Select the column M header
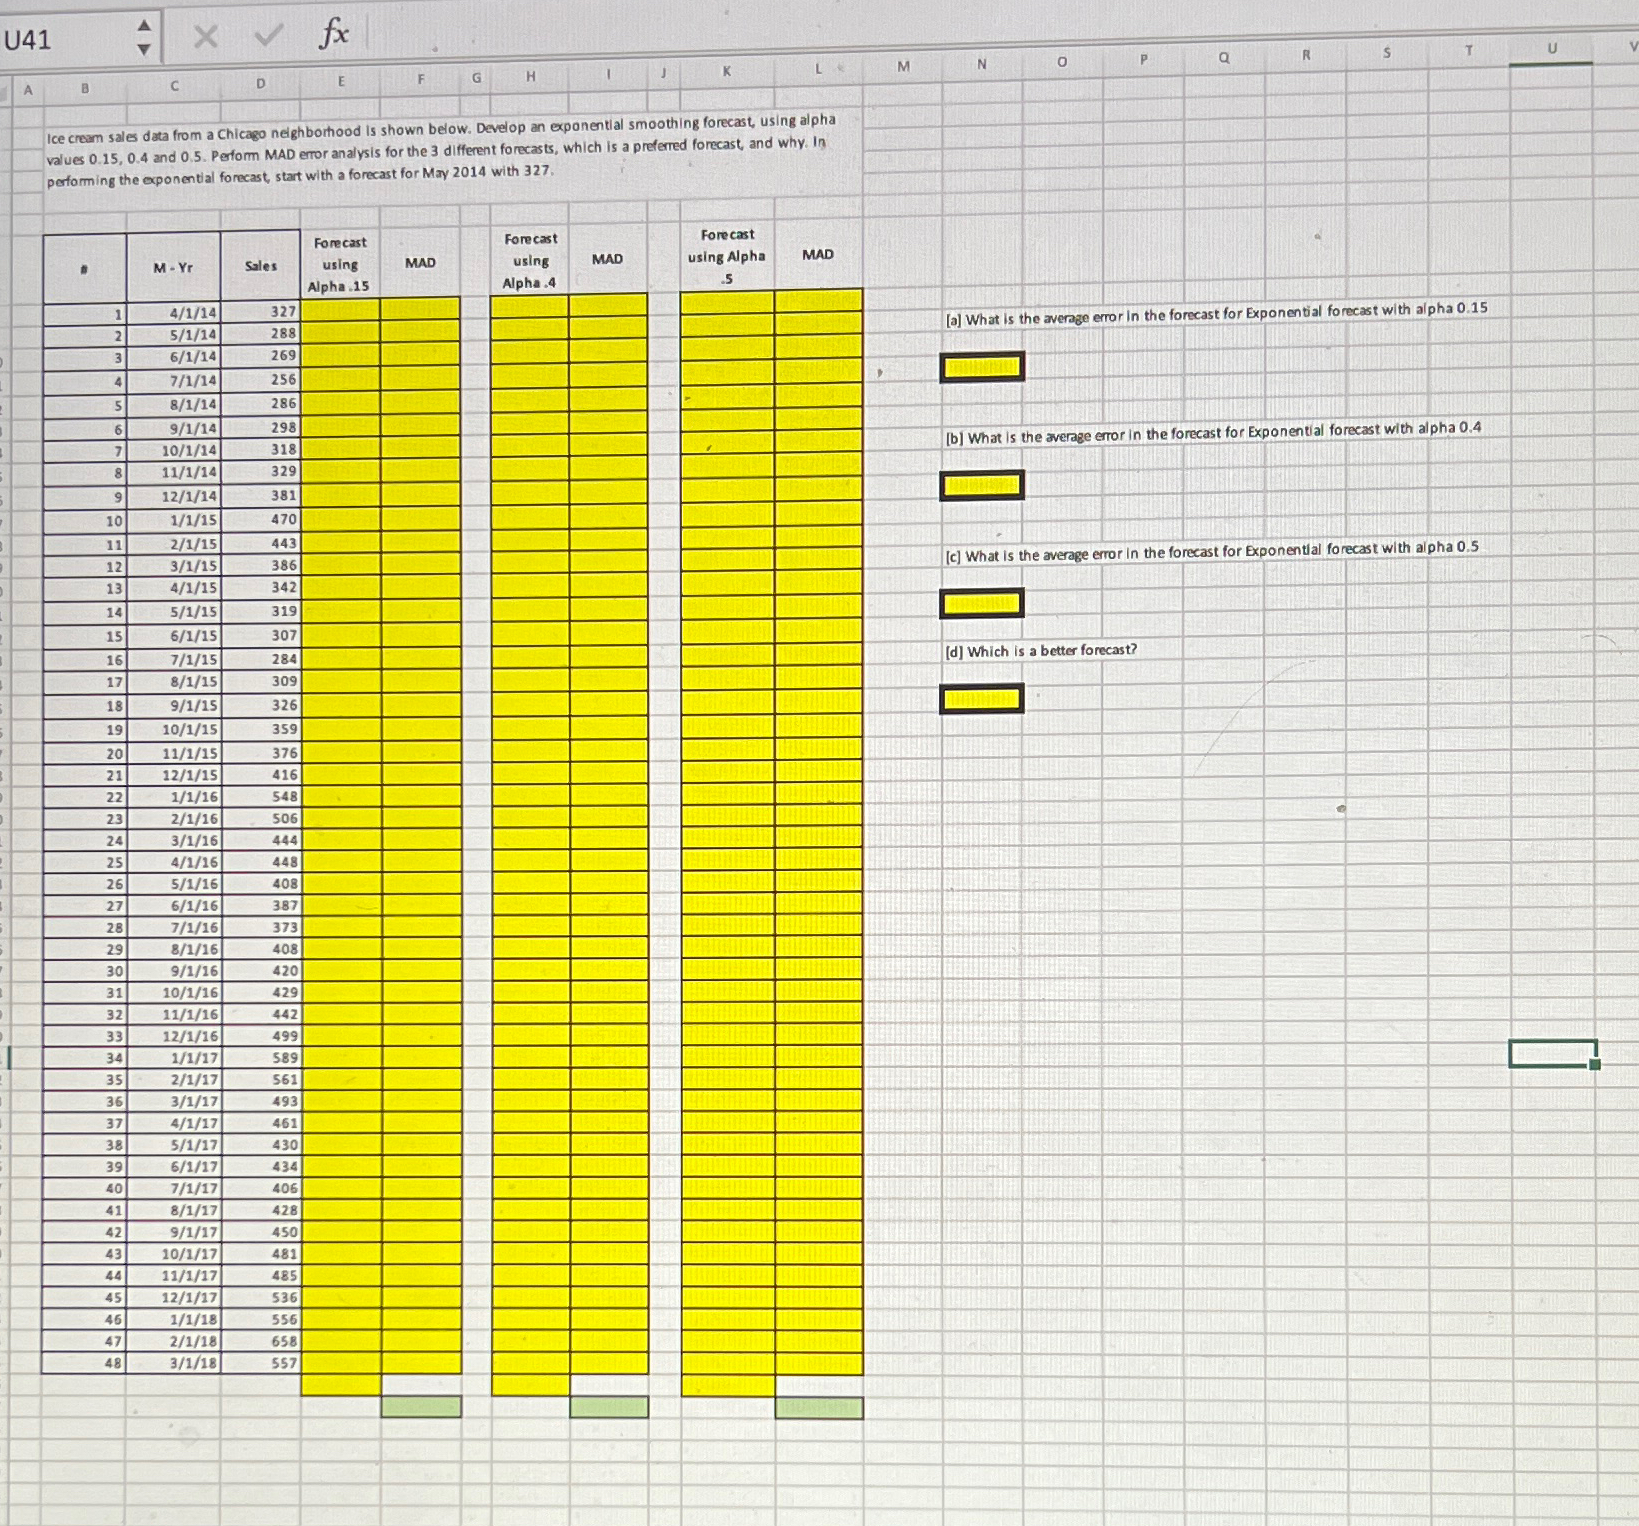The width and height of the screenshot is (1639, 1526). (903, 66)
